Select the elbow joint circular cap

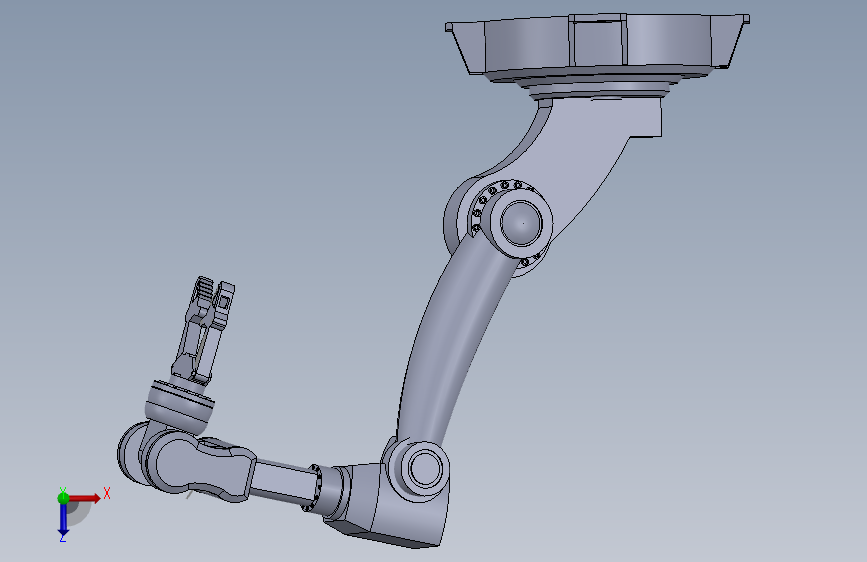click(424, 468)
